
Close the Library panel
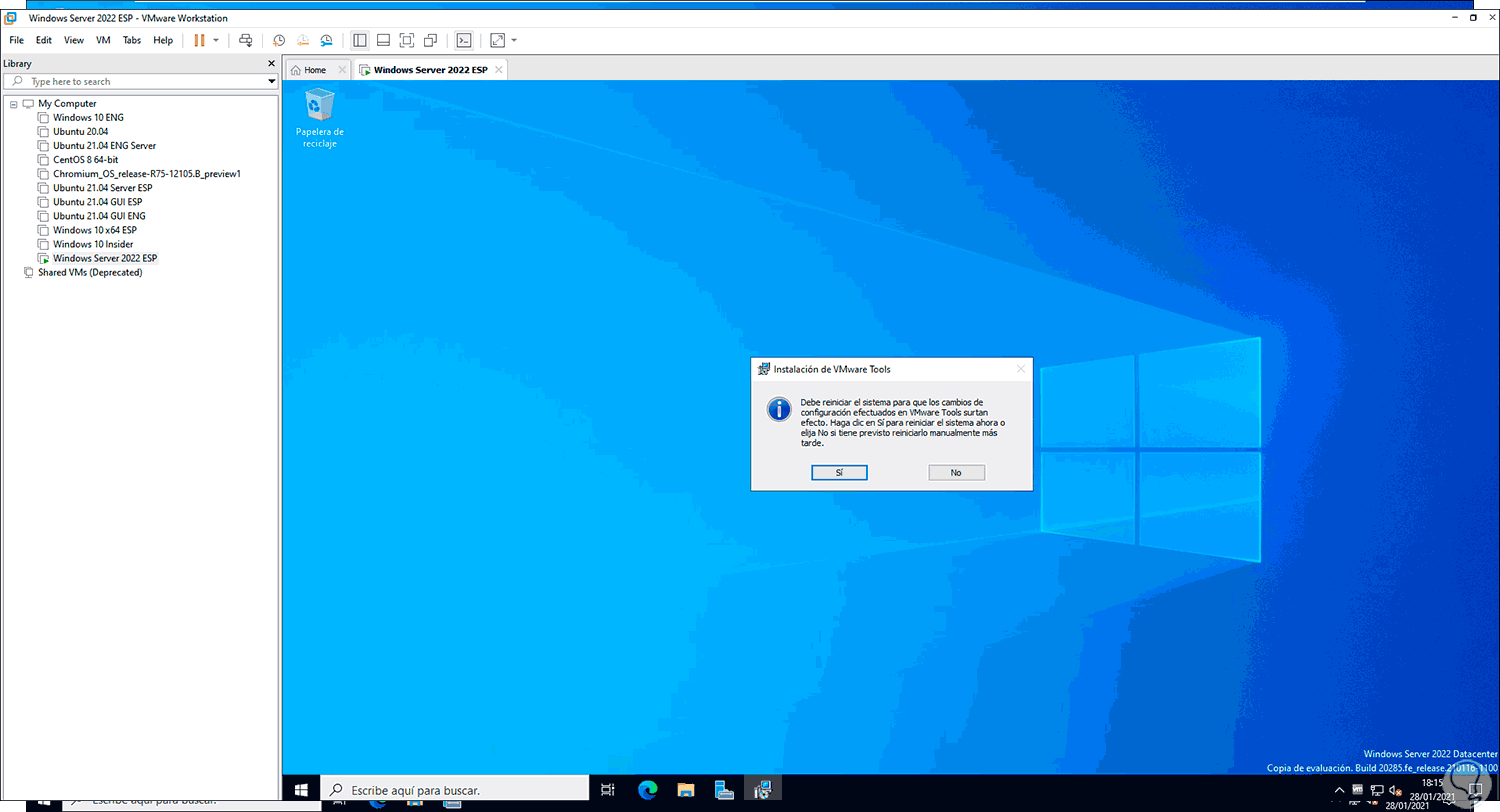[x=271, y=63]
